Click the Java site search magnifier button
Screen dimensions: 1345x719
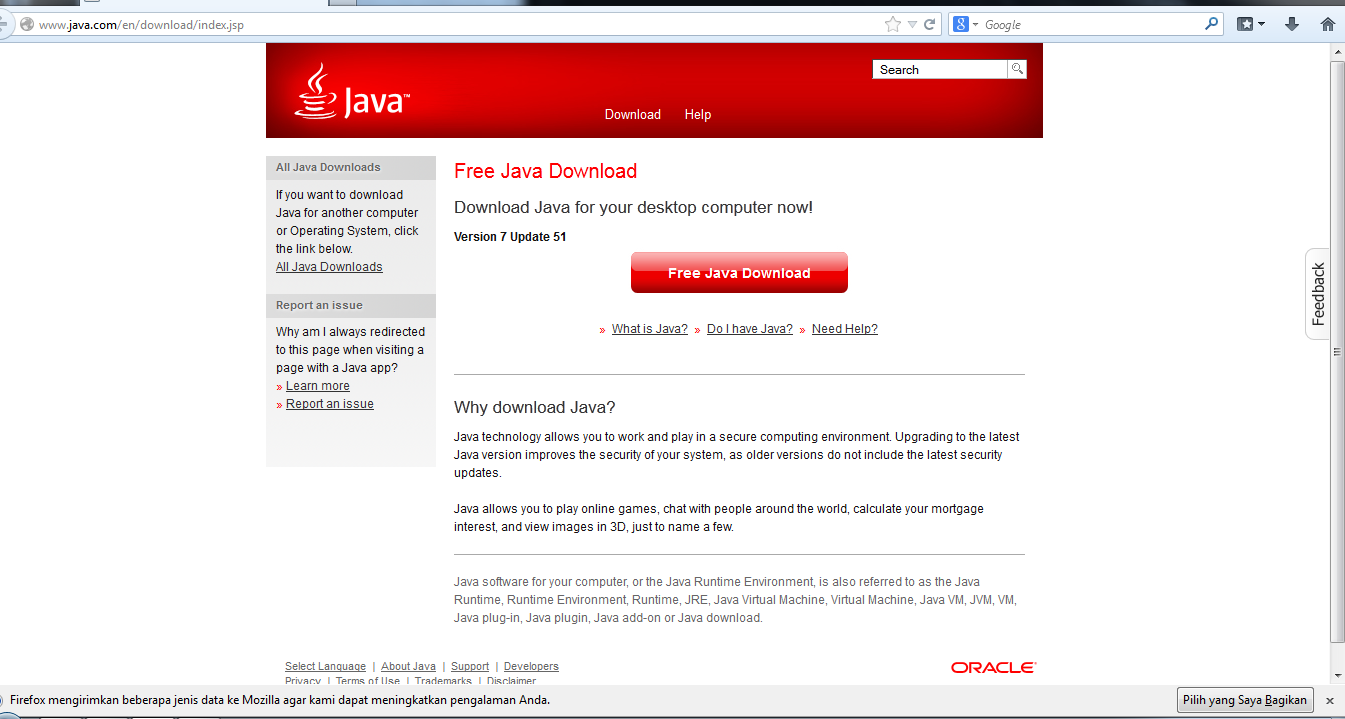[x=1017, y=69]
